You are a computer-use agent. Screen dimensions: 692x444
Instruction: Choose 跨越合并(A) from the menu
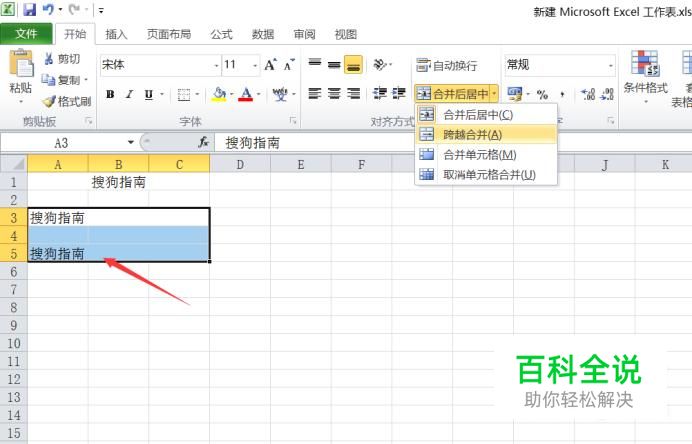(x=486, y=135)
